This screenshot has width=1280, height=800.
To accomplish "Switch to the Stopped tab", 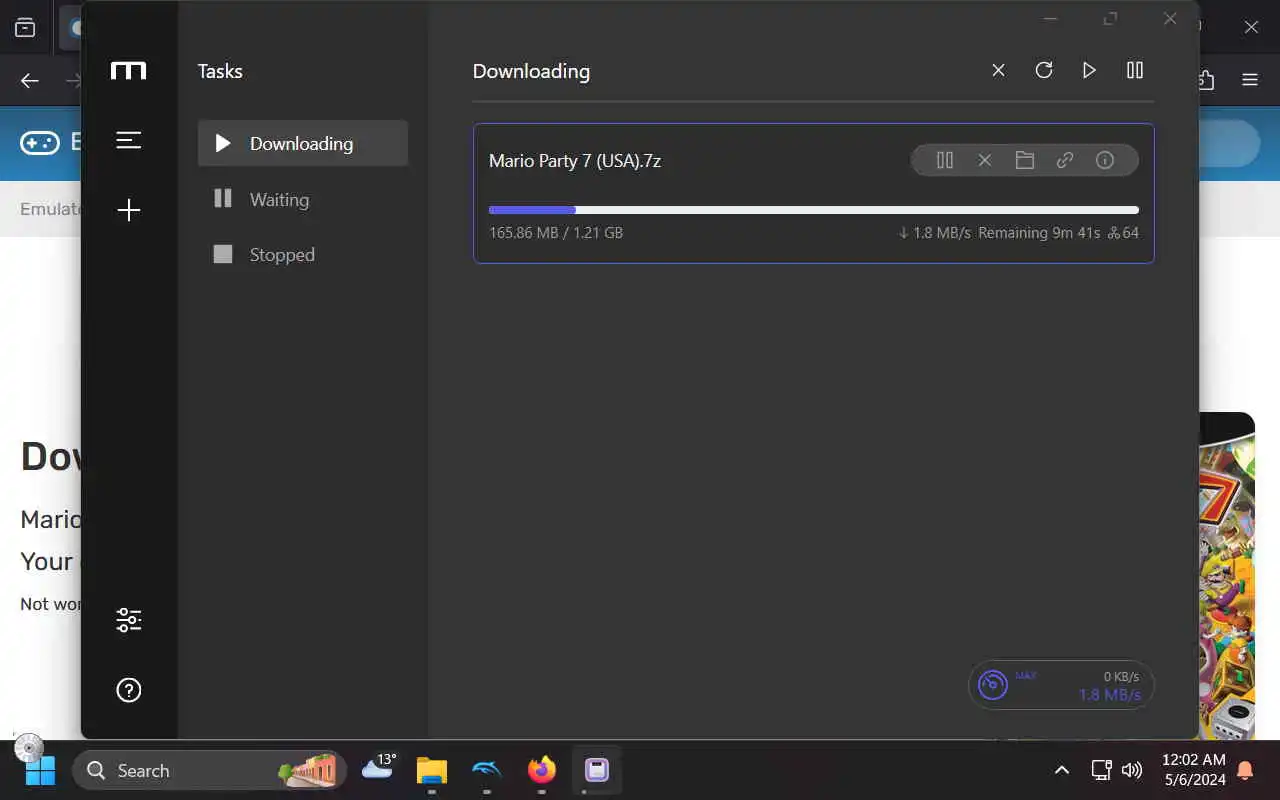I will [x=303, y=255].
